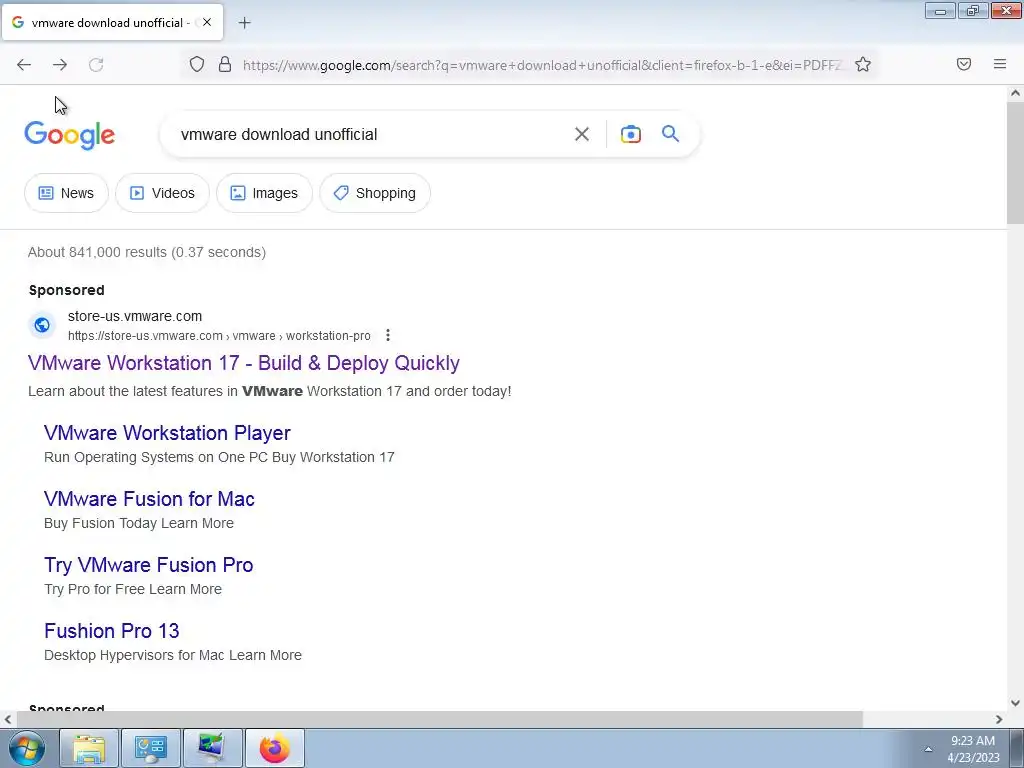Screen dimensions: 1024x768
Task: Select the vmware download unofficial browser tab
Action: tap(112, 22)
